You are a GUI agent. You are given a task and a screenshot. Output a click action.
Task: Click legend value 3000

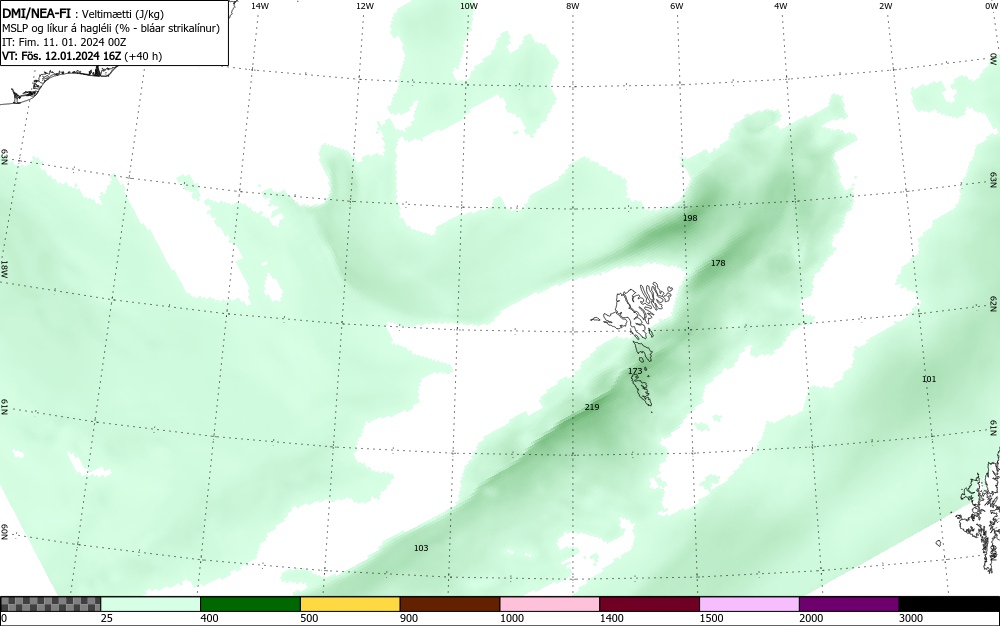pos(911,618)
